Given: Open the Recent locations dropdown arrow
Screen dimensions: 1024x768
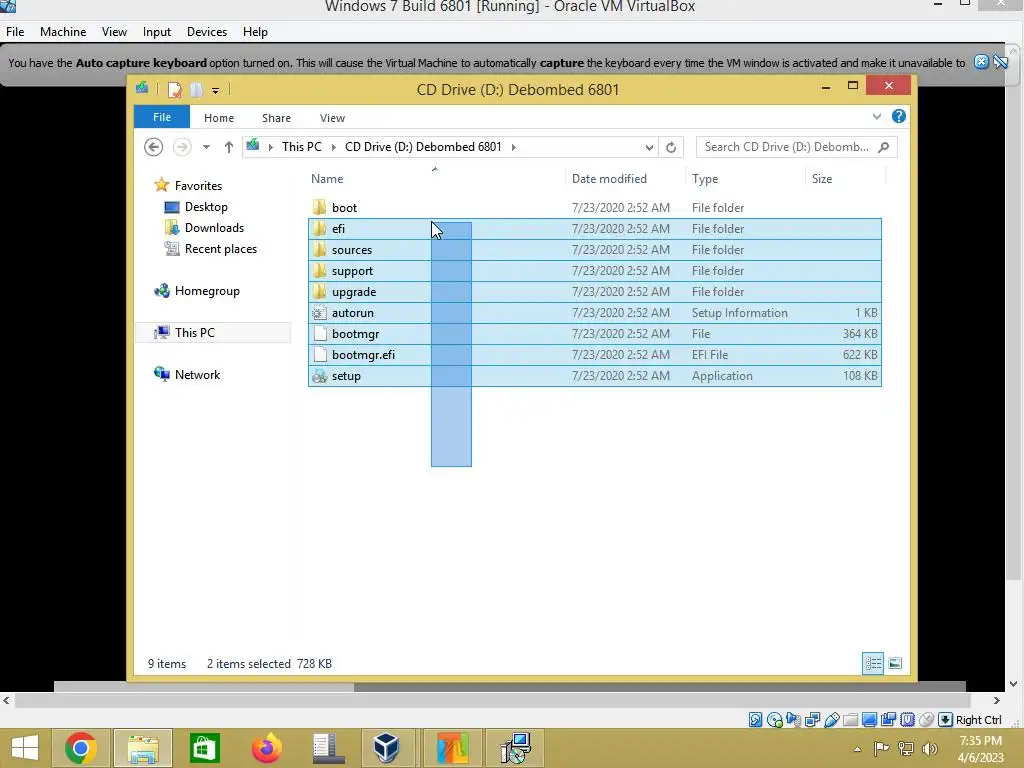Looking at the screenshot, I should point(206,147).
